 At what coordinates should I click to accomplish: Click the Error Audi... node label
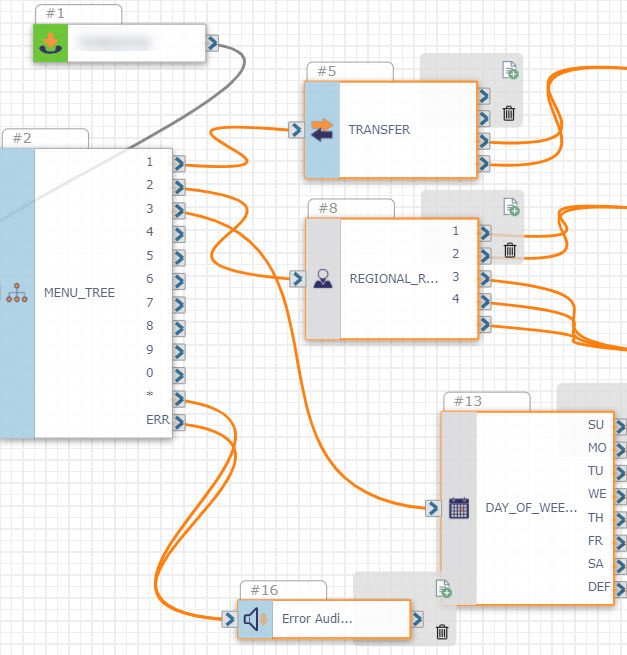pyautogui.click(x=317, y=619)
